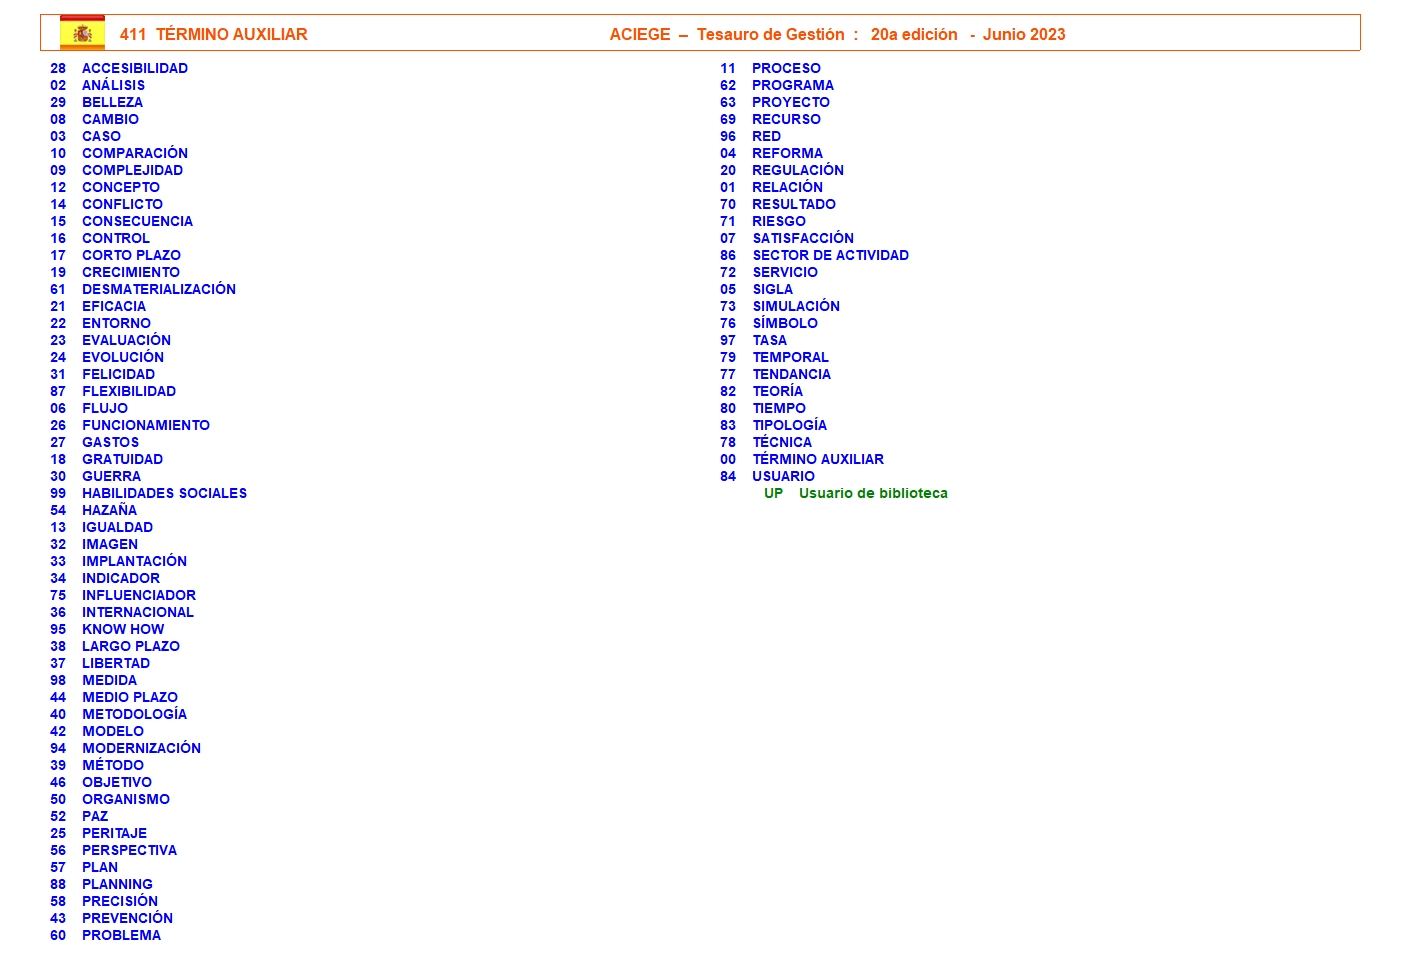The width and height of the screenshot is (1410, 980).
Task: Click the FUNCIONAMIENTO entry
Action: (145, 425)
